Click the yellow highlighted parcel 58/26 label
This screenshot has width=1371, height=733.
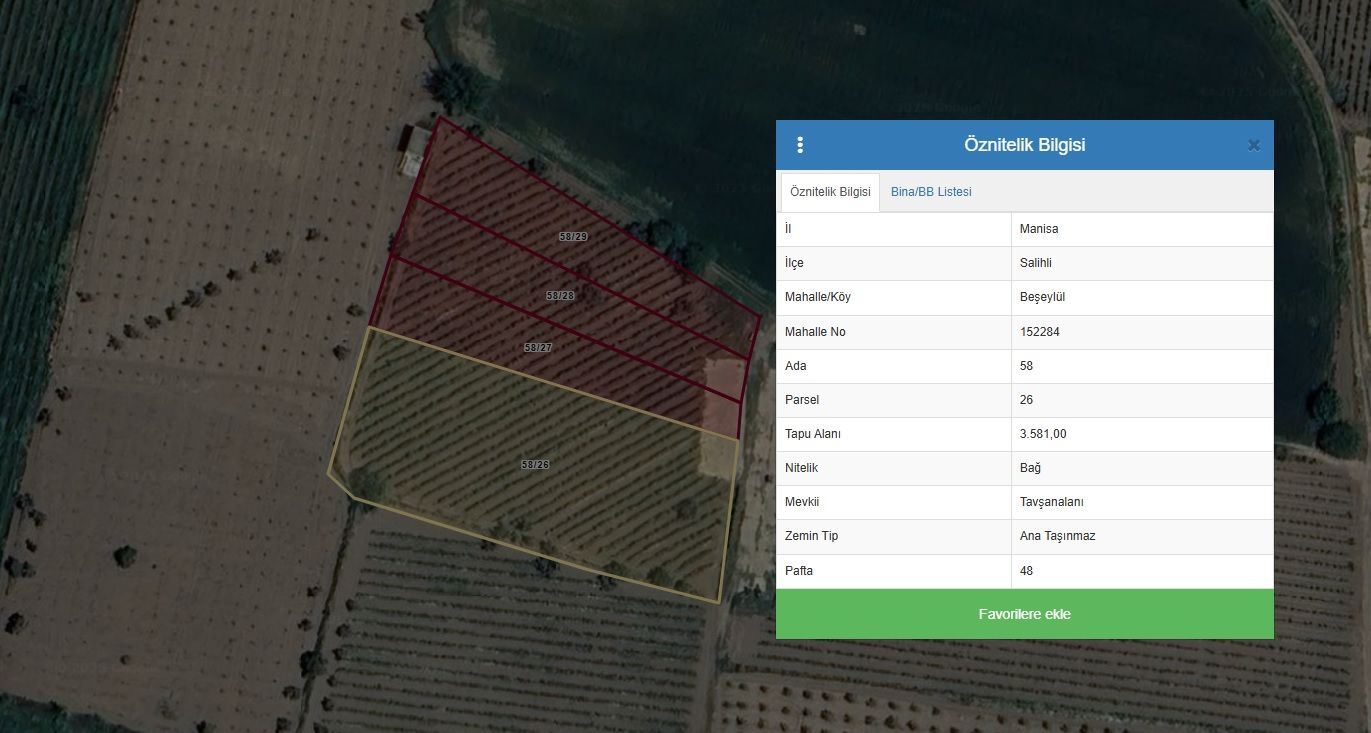[535, 465]
